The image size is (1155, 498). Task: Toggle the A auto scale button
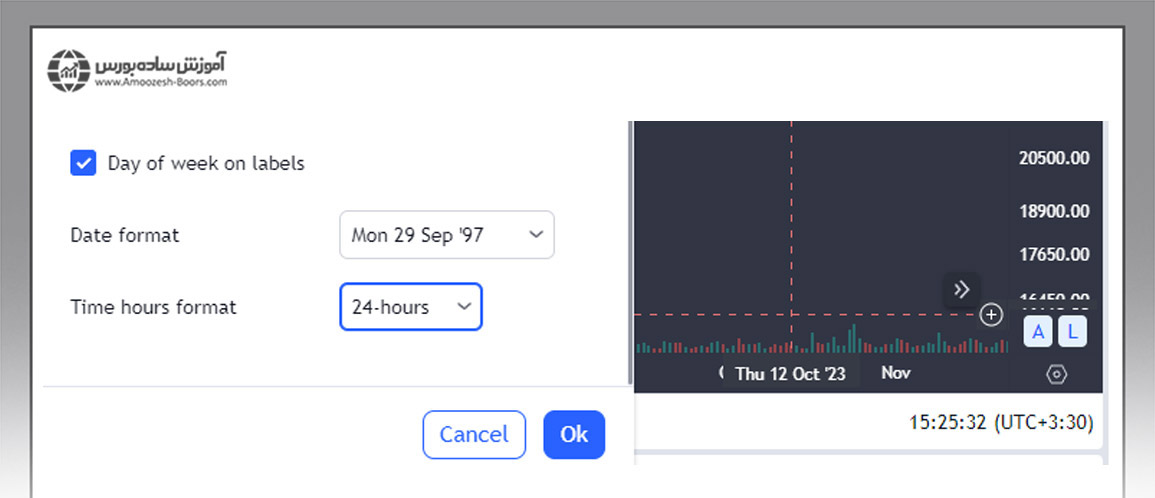[1038, 332]
